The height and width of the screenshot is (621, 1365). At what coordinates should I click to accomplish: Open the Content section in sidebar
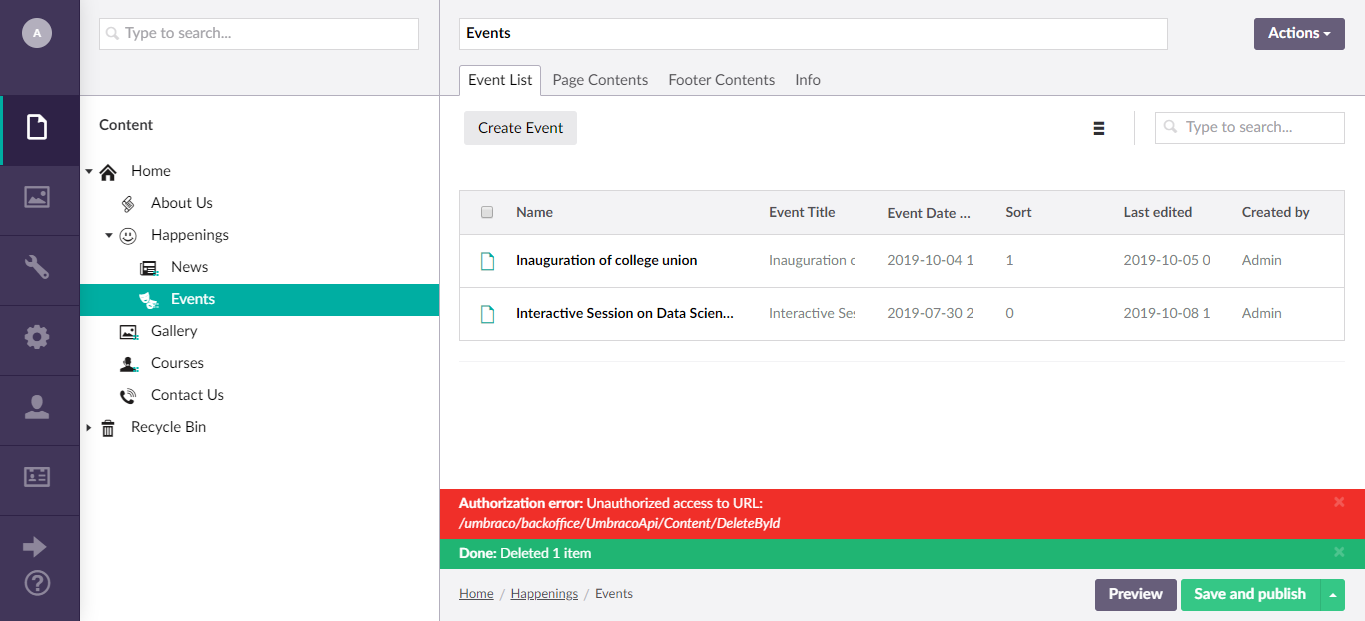37,127
